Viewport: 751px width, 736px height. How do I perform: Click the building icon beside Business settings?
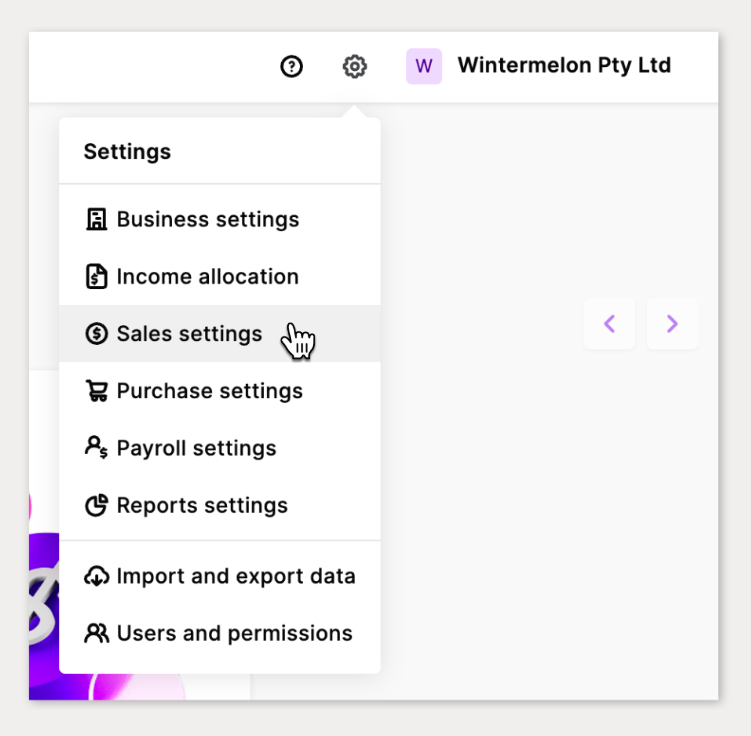(x=97, y=220)
